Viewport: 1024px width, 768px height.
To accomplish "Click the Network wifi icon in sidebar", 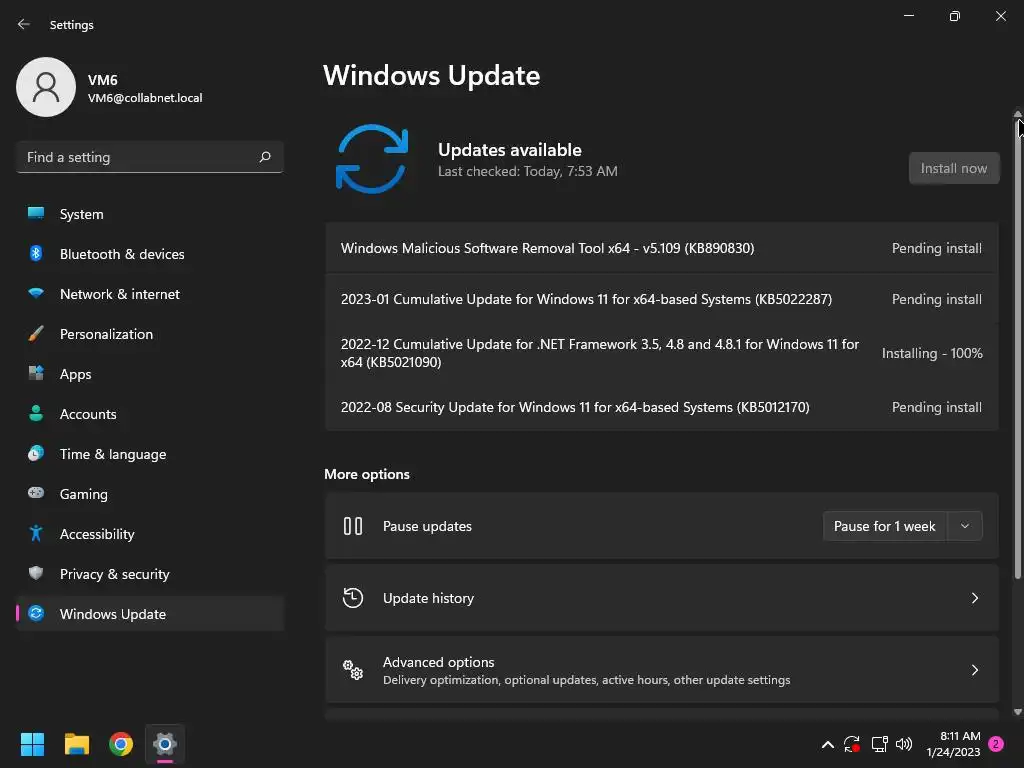I will pos(36,293).
